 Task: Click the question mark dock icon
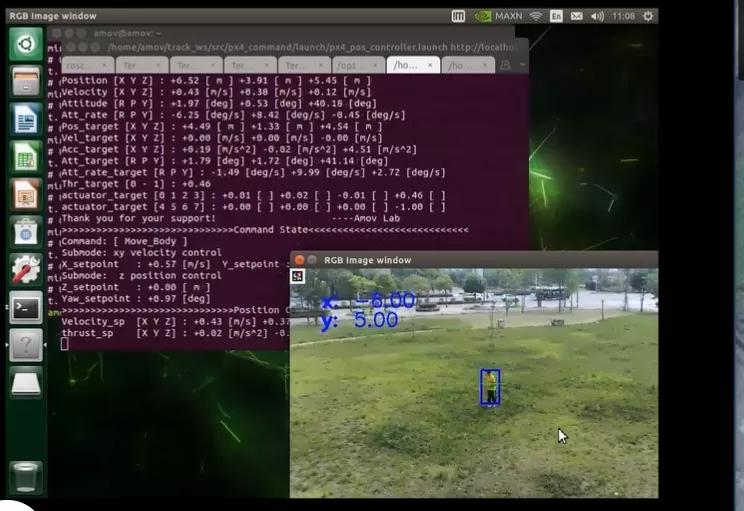[26, 345]
